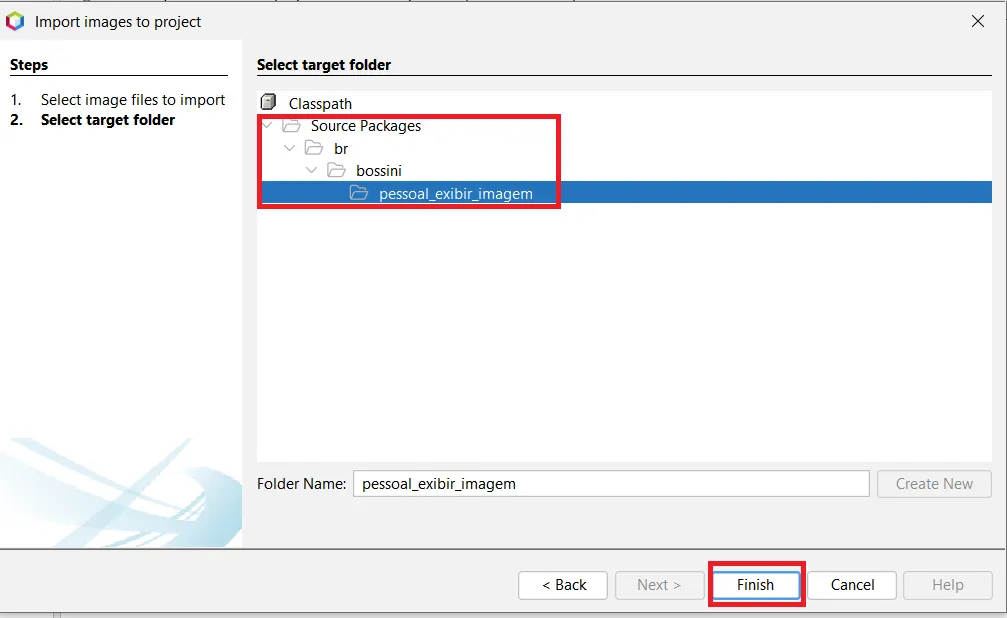Focus the Folder Name input field

[x=611, y=484]
